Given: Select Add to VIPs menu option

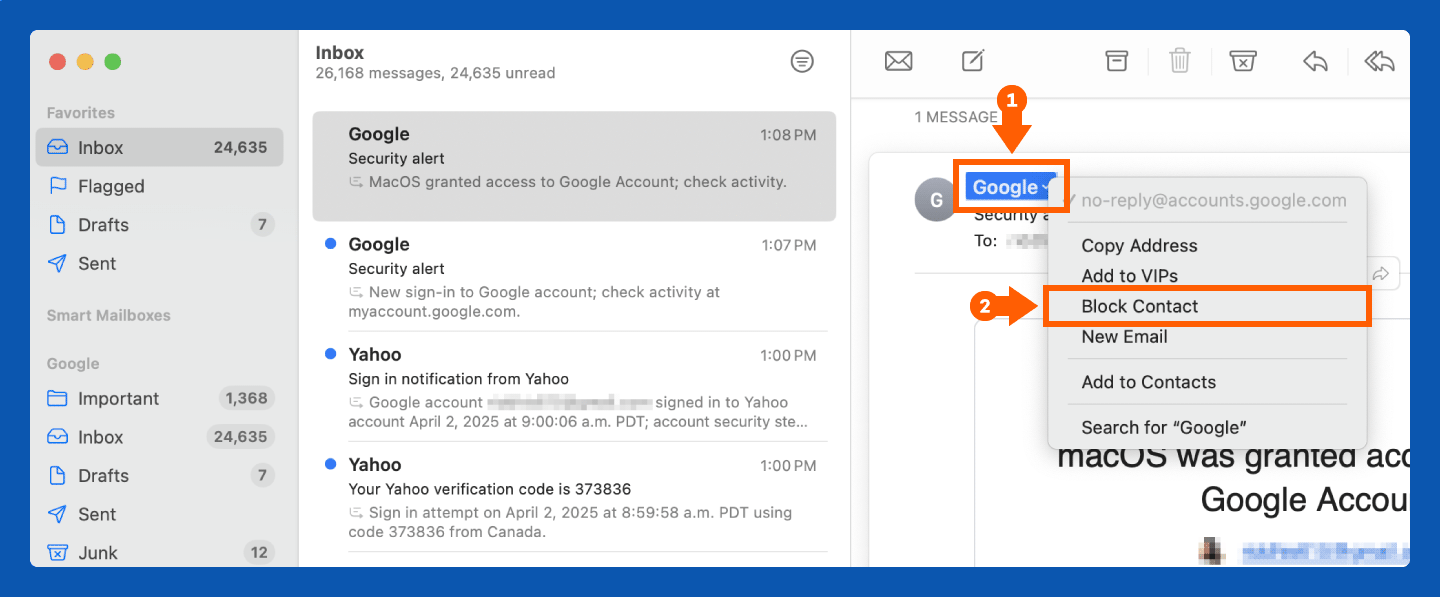Looking at the screenshot, I should (x=1129, y=276).
